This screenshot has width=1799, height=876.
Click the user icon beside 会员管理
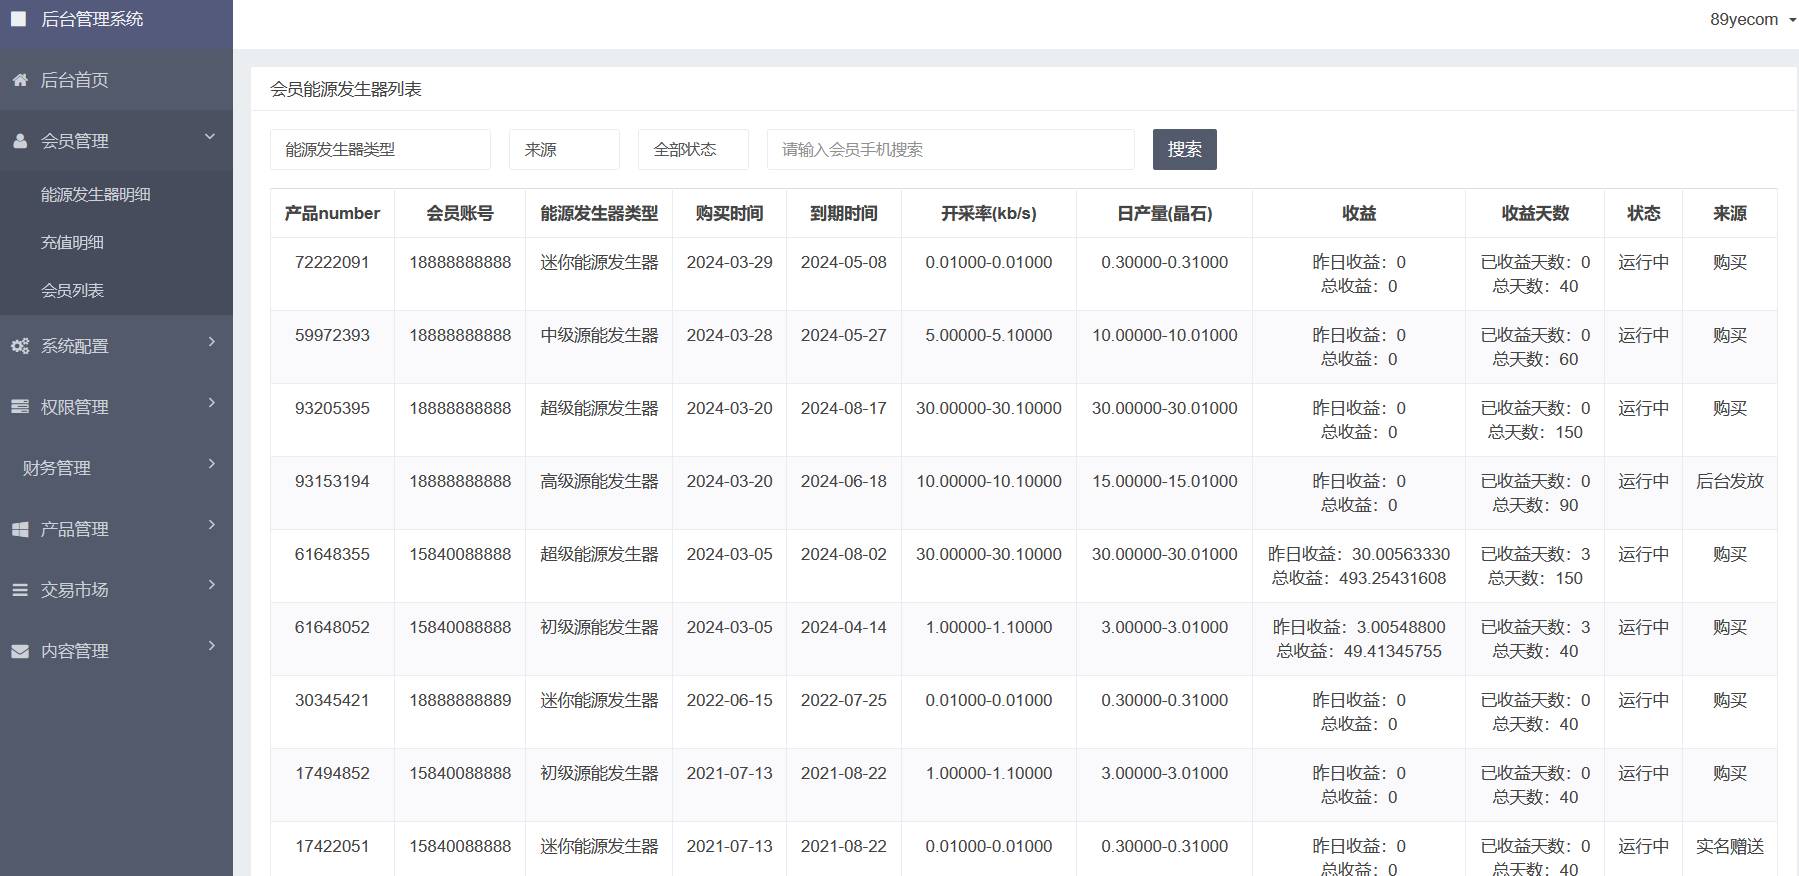pyautogui.click(x=20, y=141)
